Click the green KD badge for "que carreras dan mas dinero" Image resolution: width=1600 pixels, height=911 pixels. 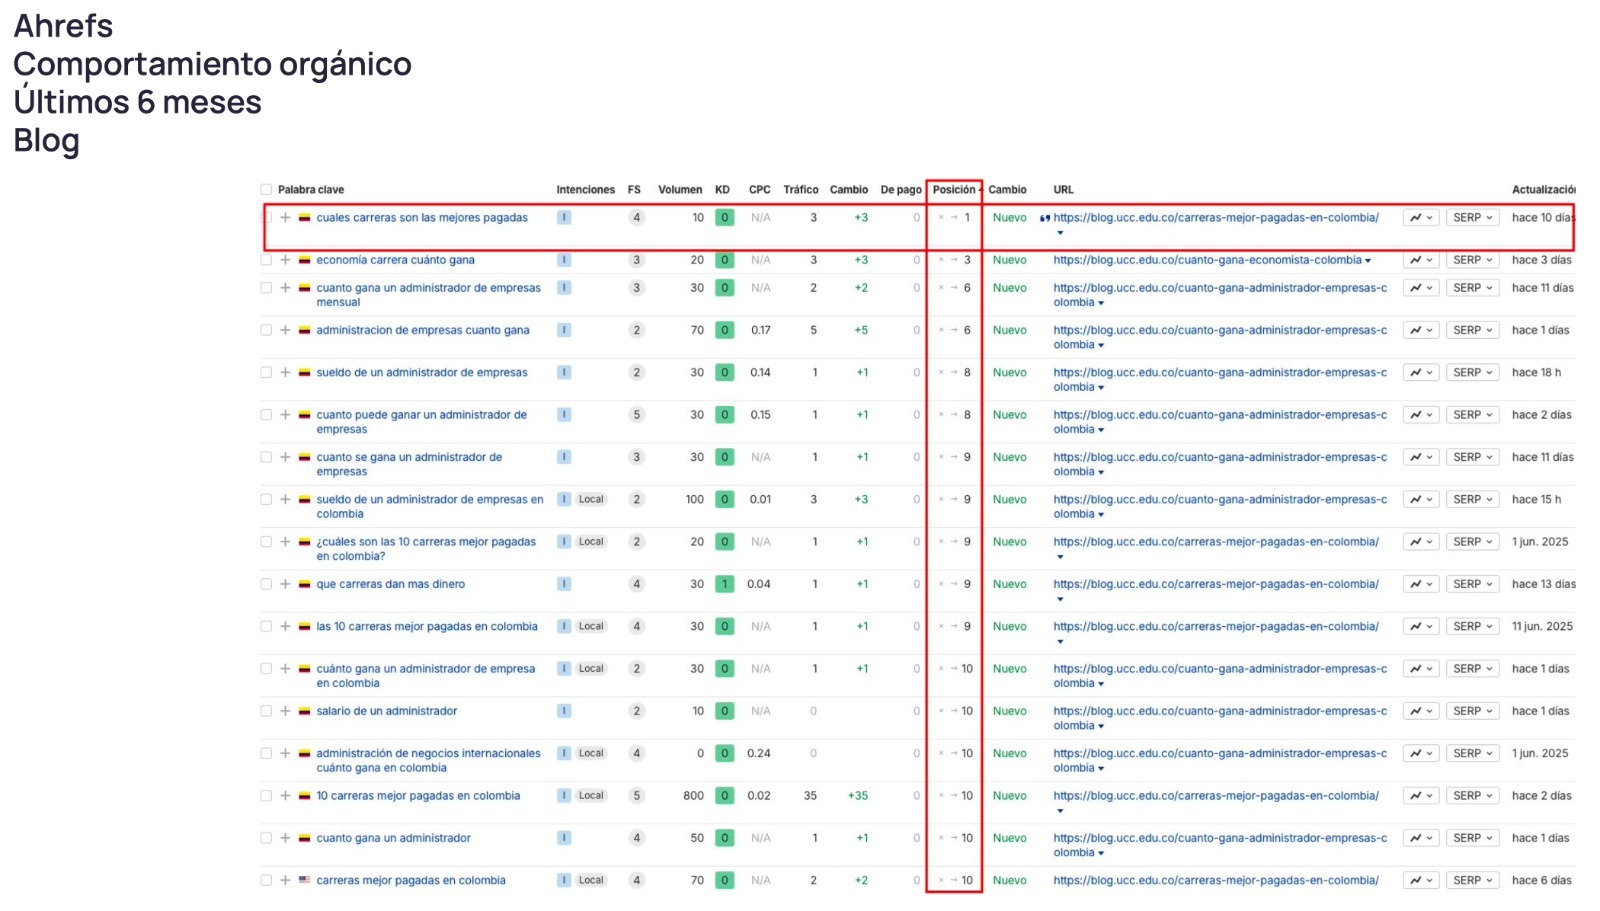725,584
